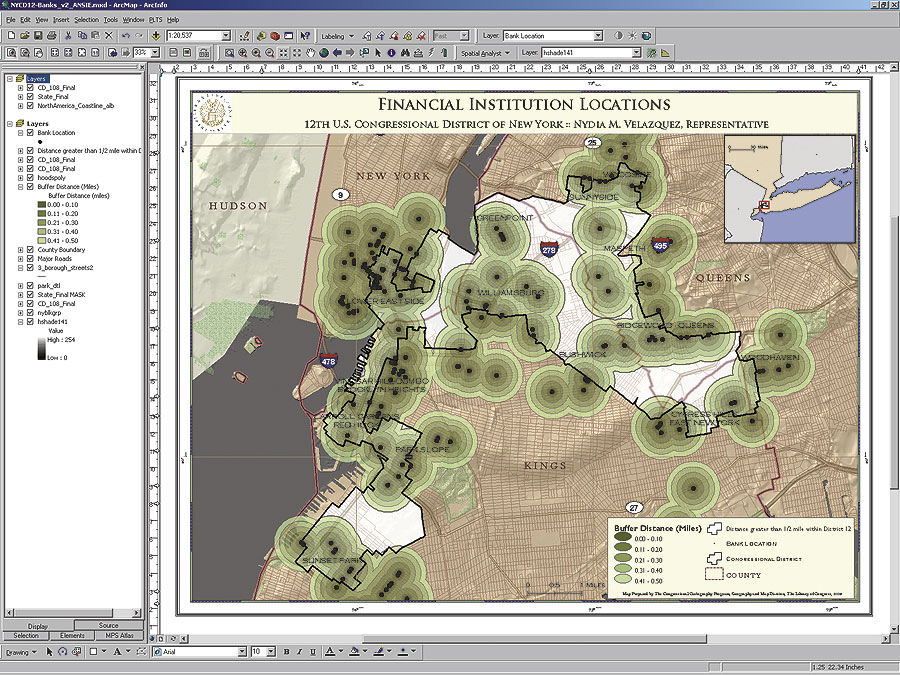Click the Print icon in toolbar
The image size is (900, 675).
52,36
